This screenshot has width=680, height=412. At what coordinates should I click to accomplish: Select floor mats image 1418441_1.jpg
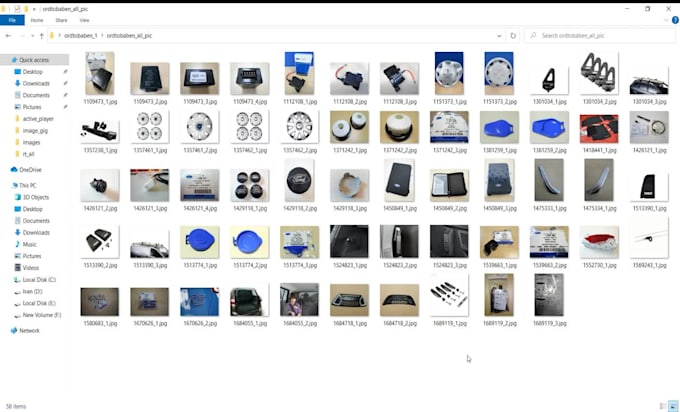(599, 128)
